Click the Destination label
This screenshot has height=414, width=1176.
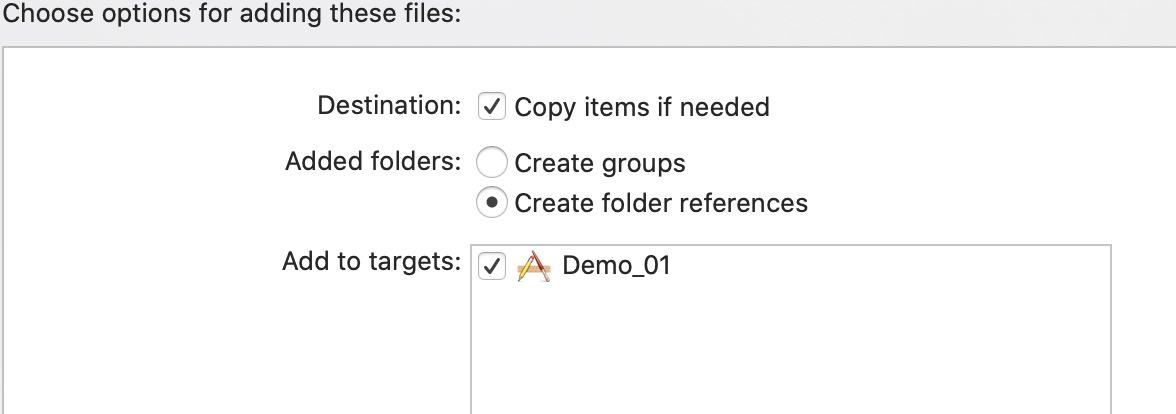[x=389, y=106]
